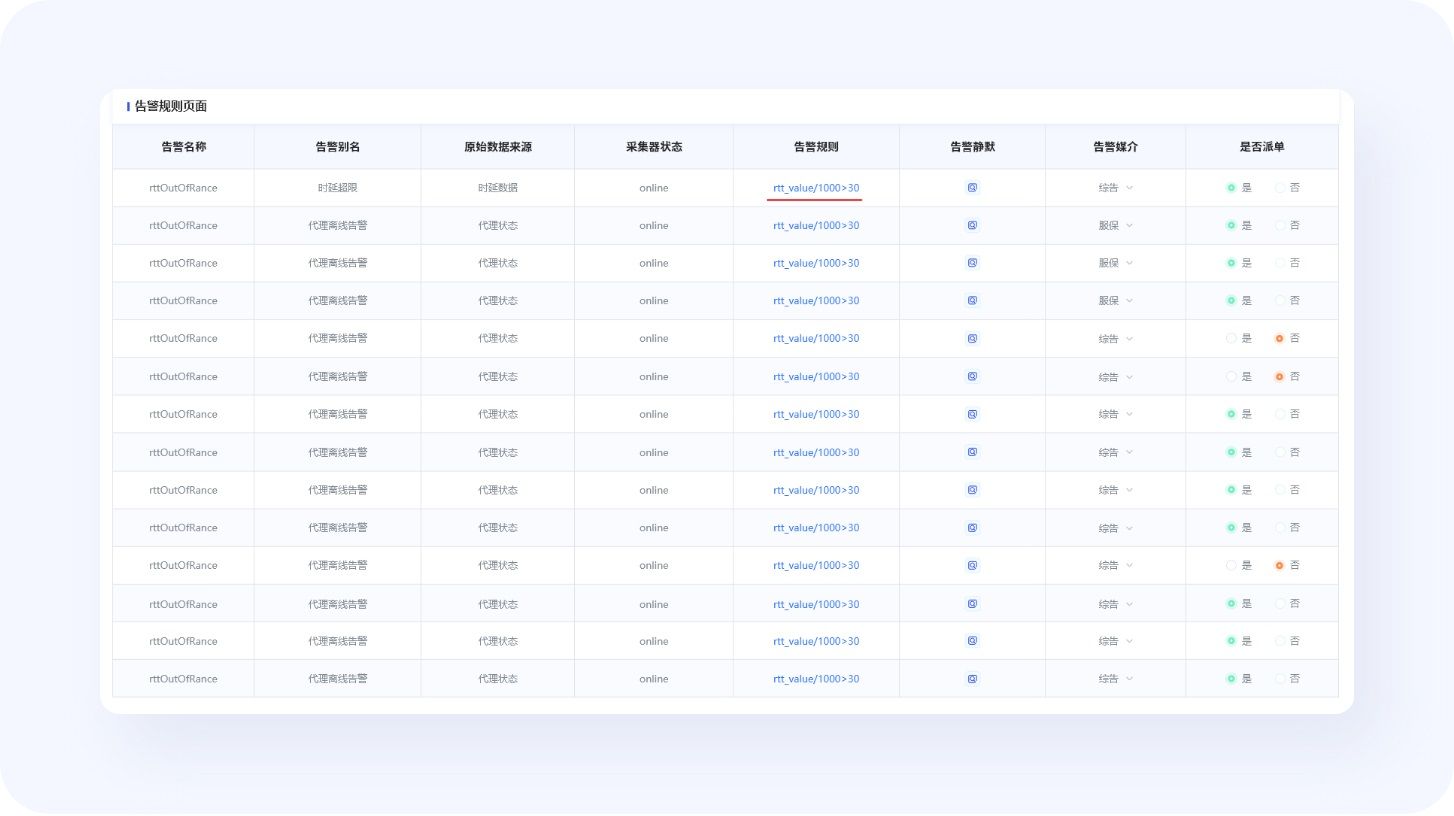Open the 服保 dropdown in the fourth table row
Screen dimensions: 1454x816
pyautogui.click(x=1116, y=300)
